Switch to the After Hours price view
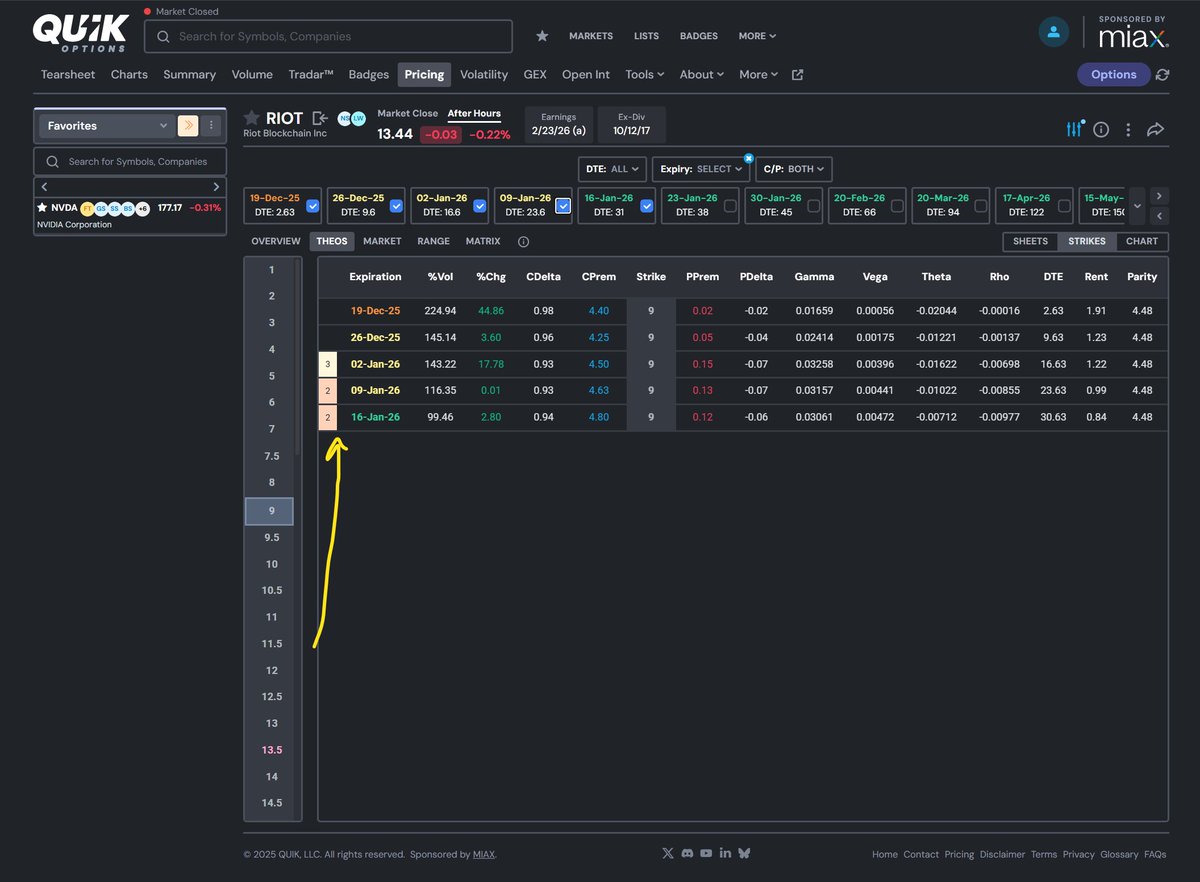This screenshot has width=1200, height=882. tap(474, 114)
